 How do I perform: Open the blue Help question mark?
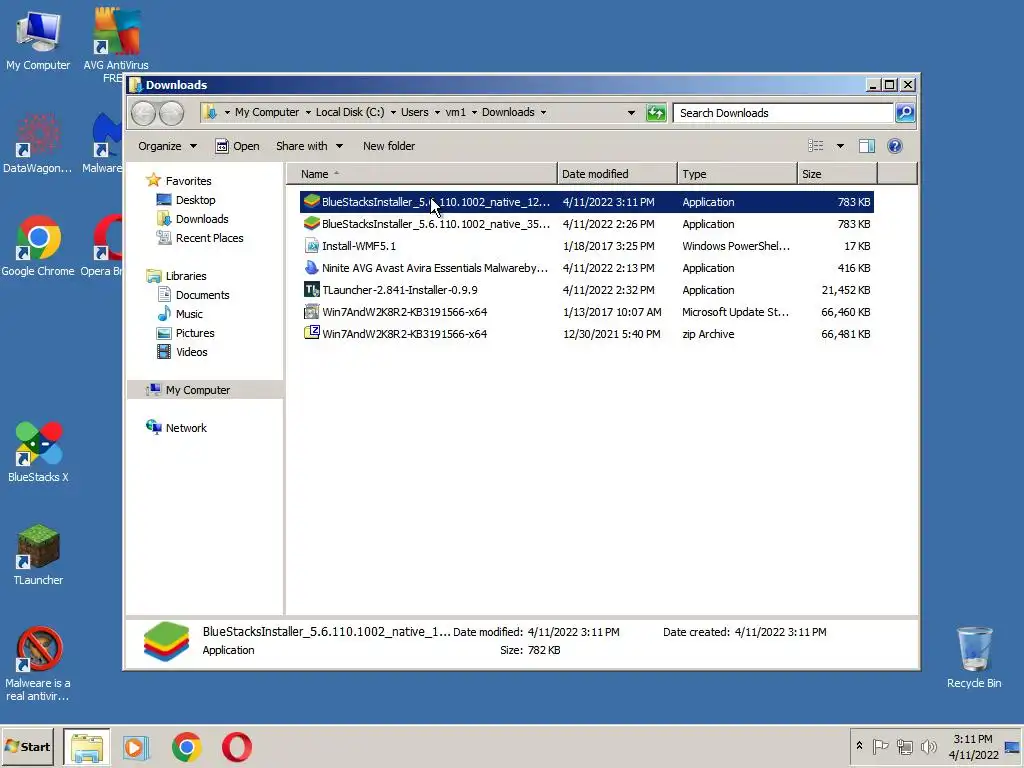895,146
